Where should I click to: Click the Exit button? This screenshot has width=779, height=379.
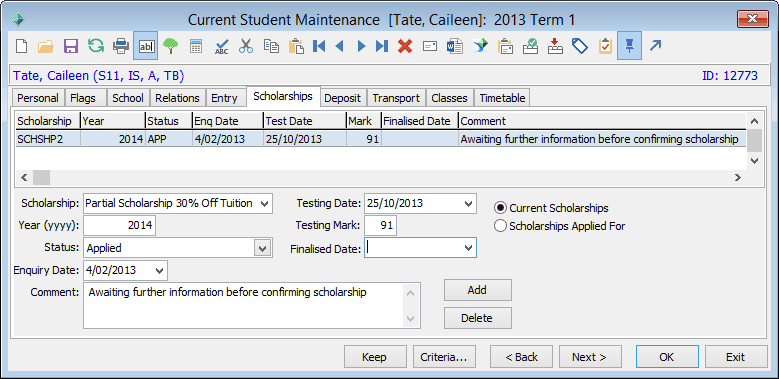point(736,357)
